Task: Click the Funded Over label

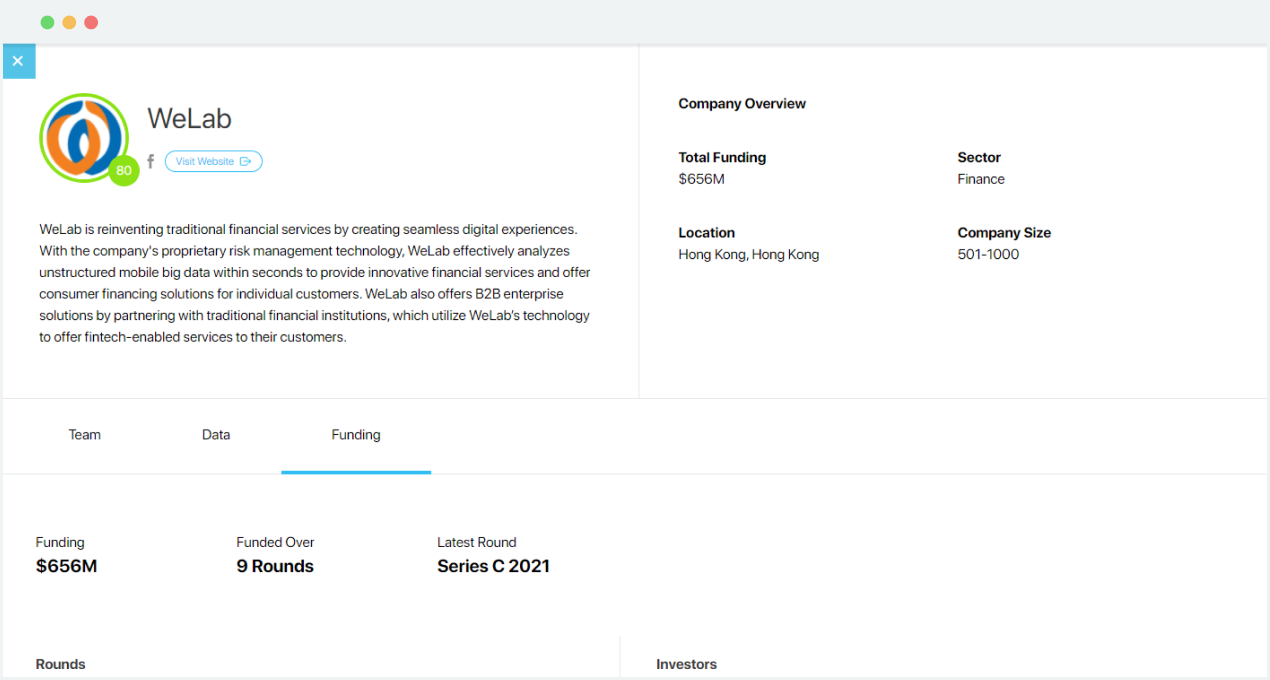Action: tap(275, 542)
